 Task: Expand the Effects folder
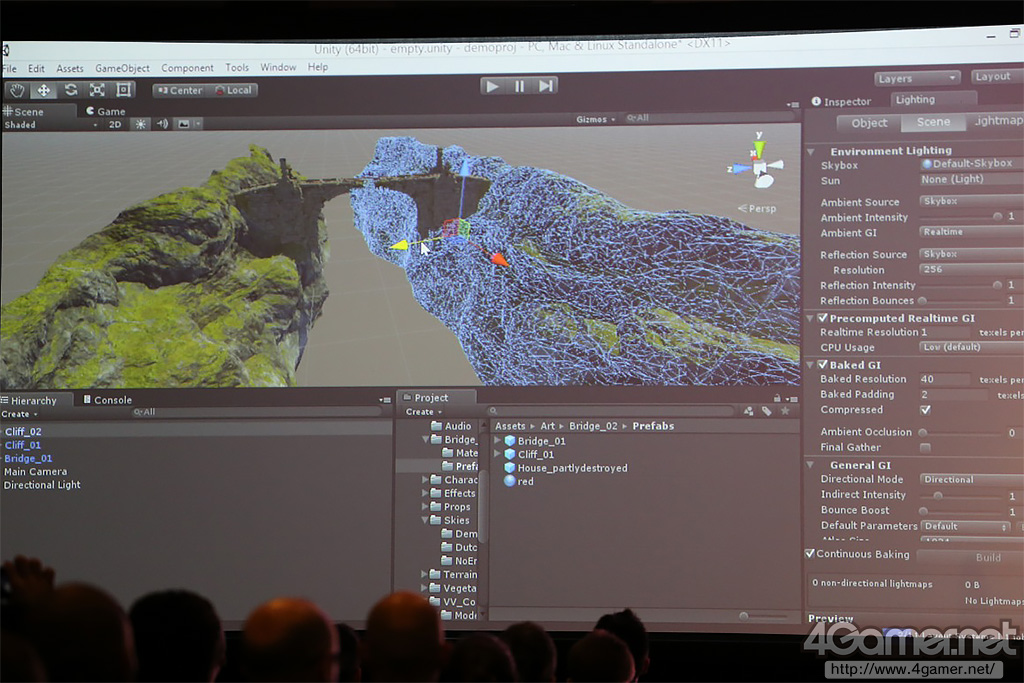click(424, 493)
